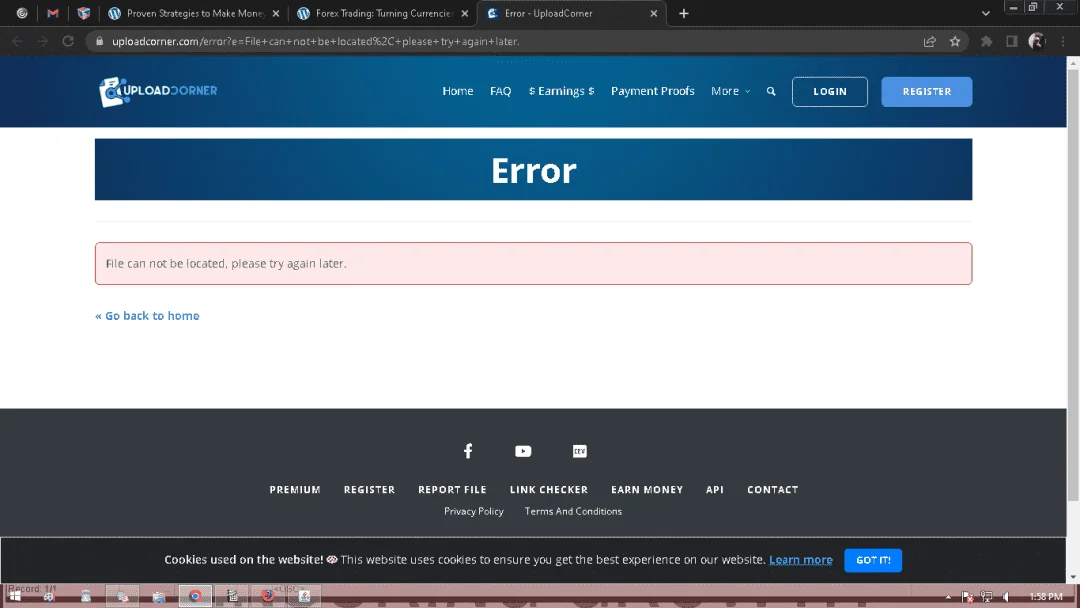
Task: Open the Chrome profile avatar
Action: (x=1037, y=41)
